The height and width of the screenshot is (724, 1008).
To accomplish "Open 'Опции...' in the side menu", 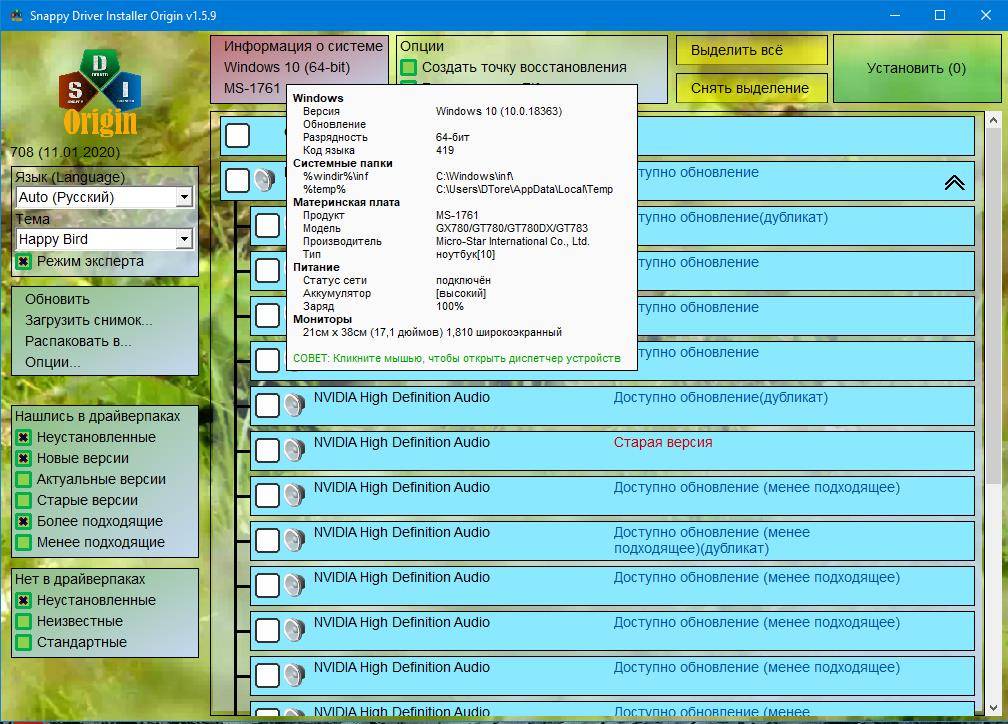I will [52, 363].
